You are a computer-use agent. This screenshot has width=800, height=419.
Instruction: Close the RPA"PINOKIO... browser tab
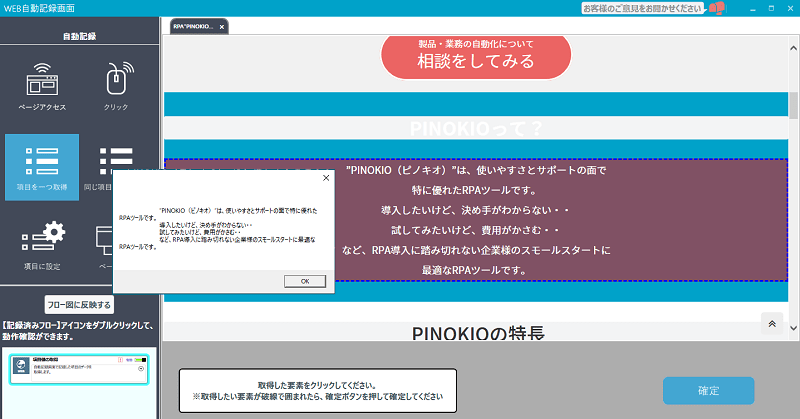(x=222, y=27)
